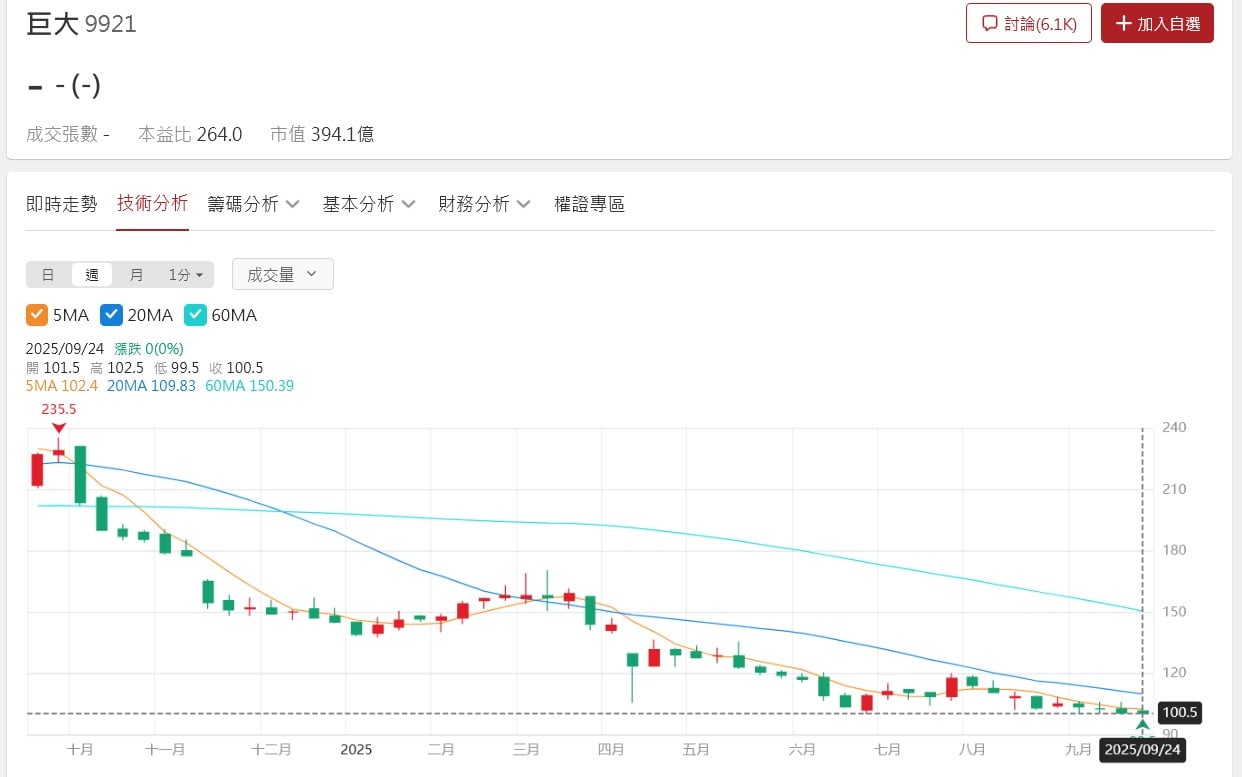Switch to the 即時走勢 tab
1242x777 pixels.
click(x=62, y=204)
